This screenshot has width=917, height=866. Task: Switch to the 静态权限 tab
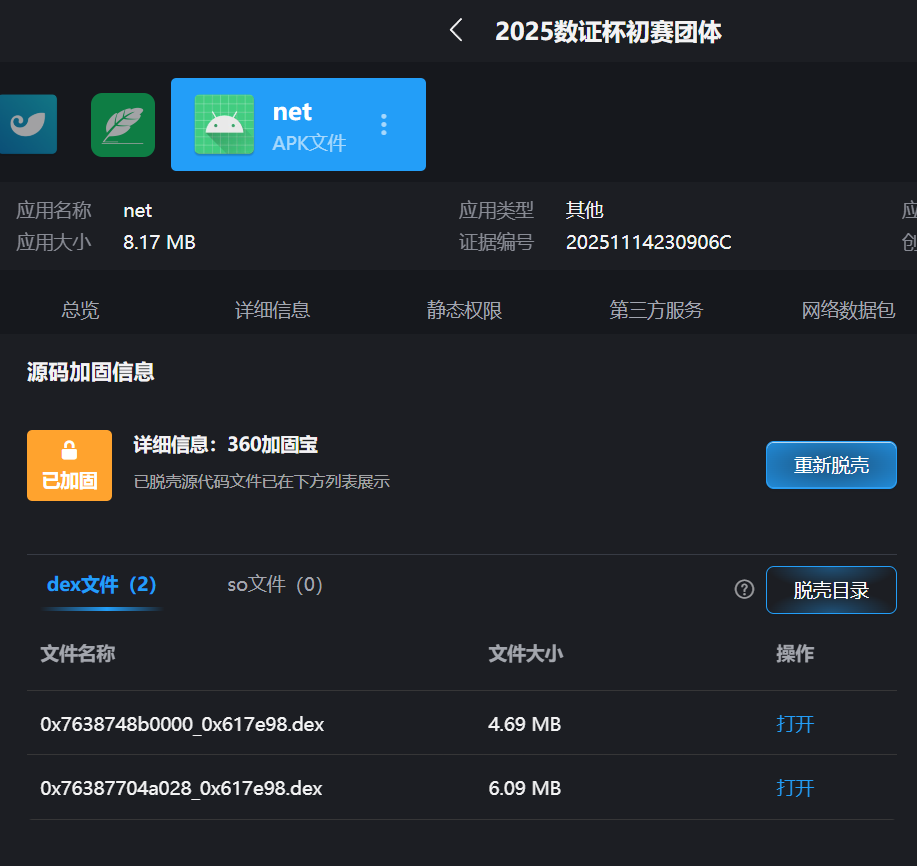[x=464, y=310]
